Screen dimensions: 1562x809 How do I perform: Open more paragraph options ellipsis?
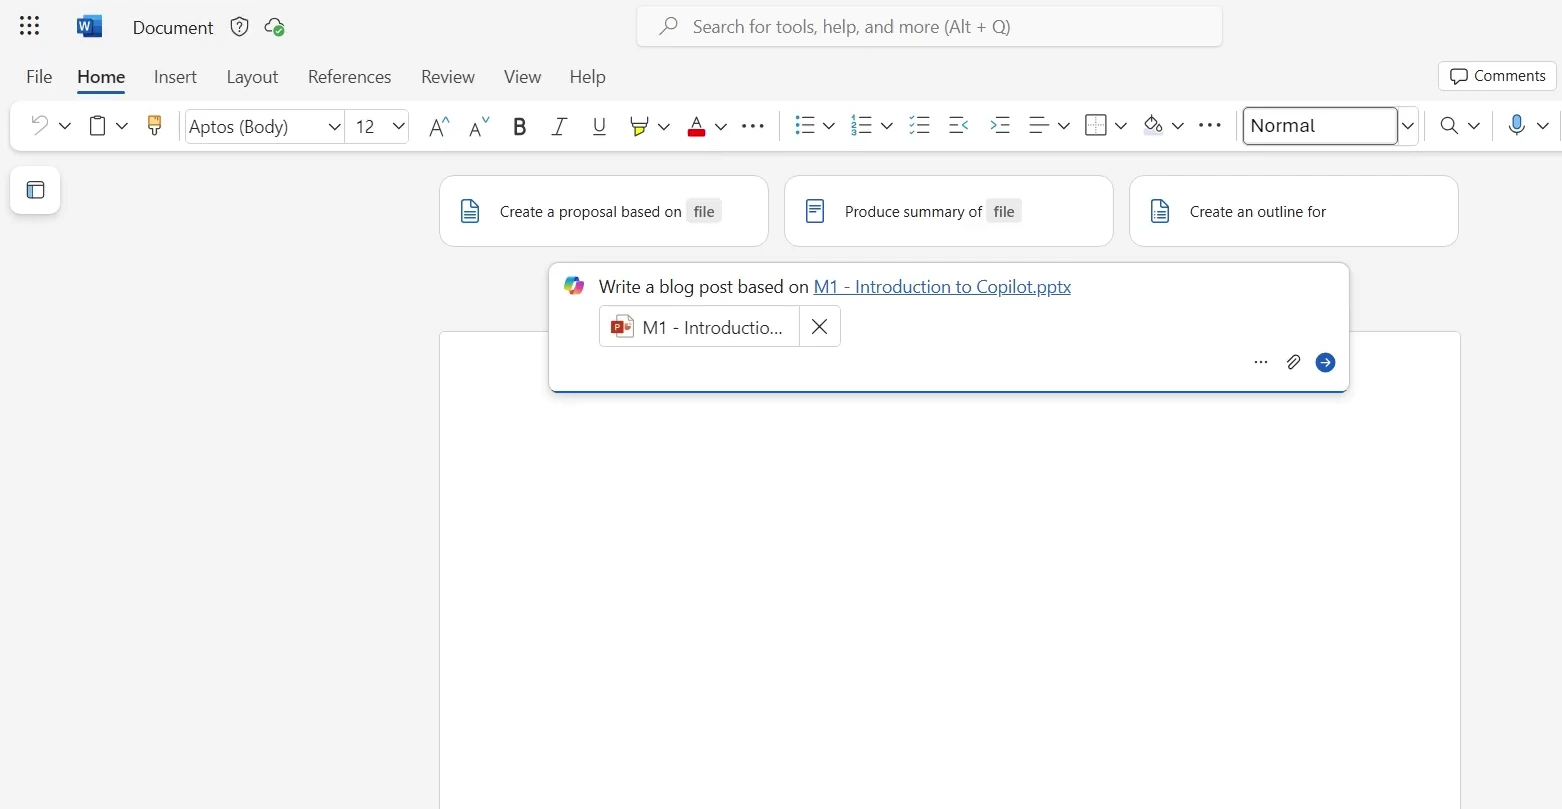(x=1210, y=126)
